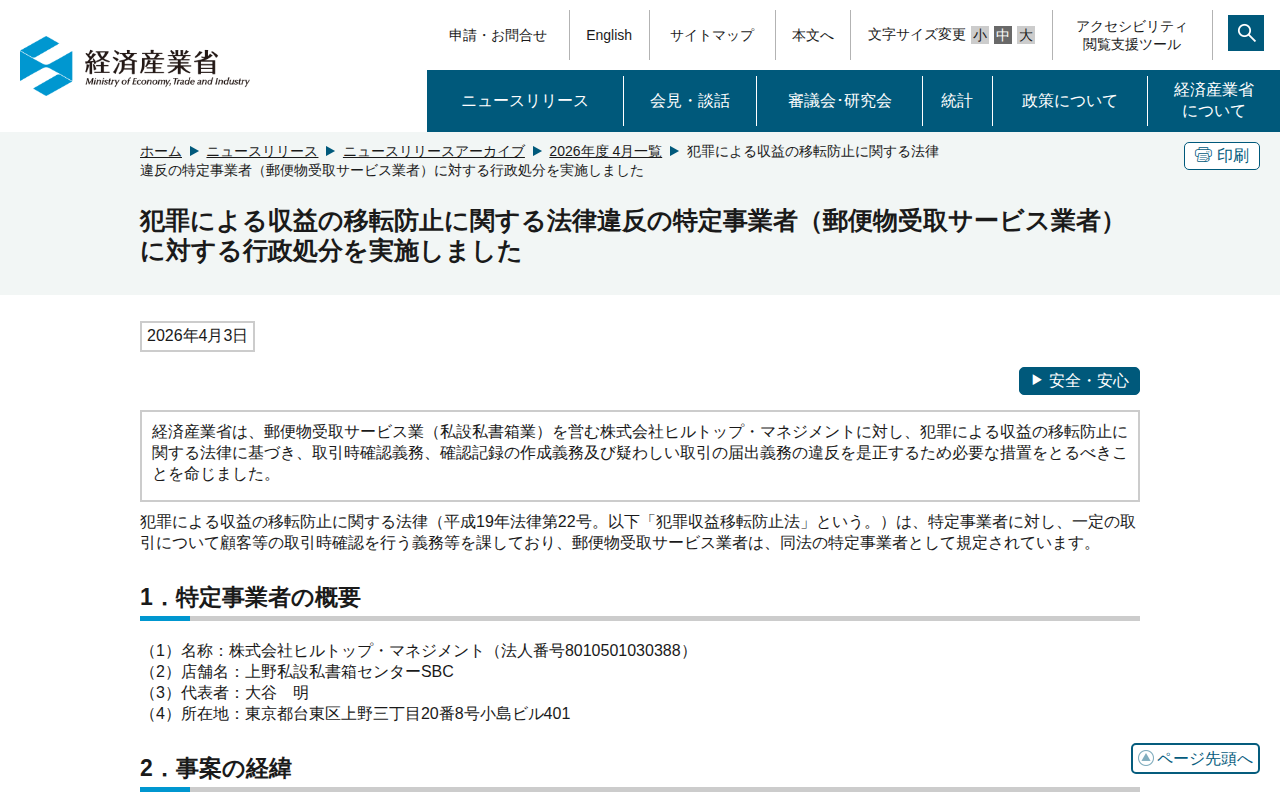Open アクセシビリティ閲覧支援ツール

click(x=1132, y=35)
